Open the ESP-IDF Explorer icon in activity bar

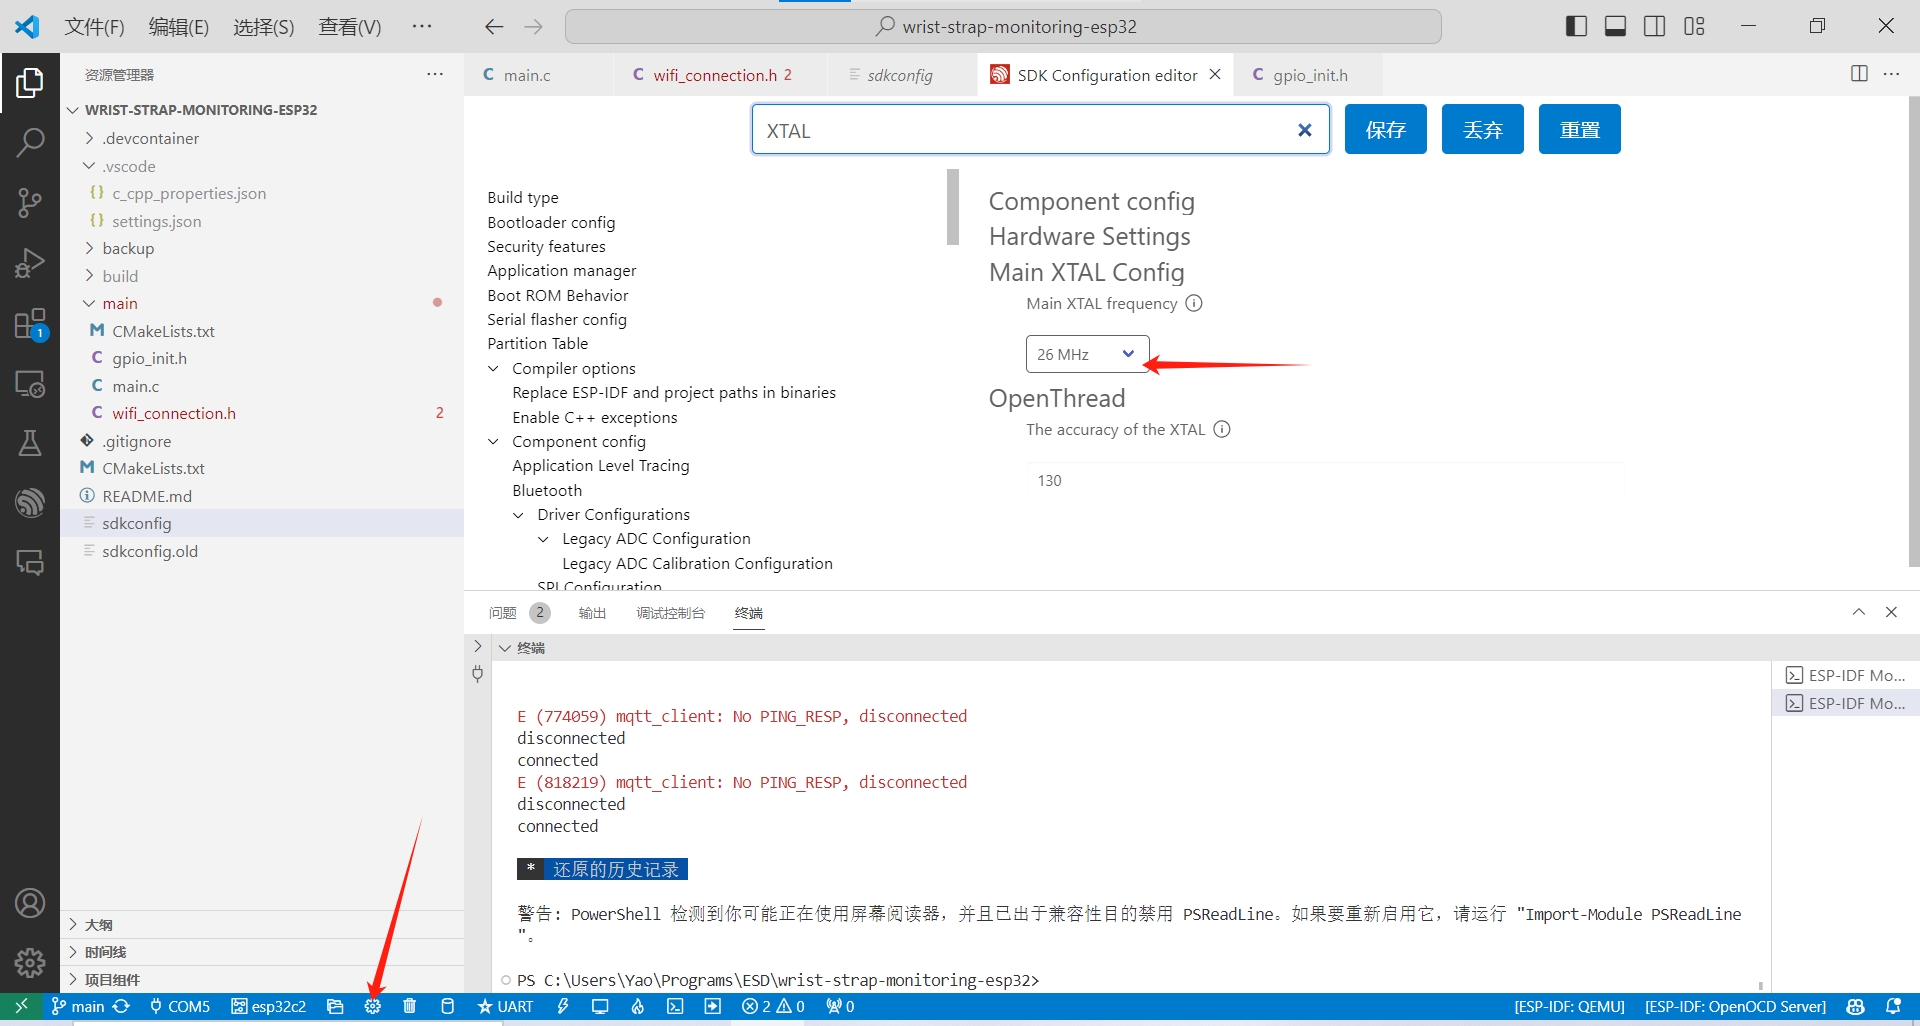30,502
